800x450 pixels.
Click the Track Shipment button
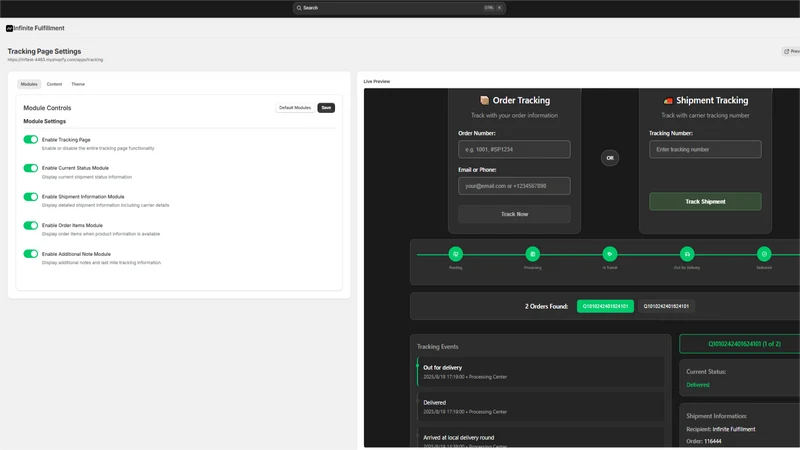coord(705,202)
